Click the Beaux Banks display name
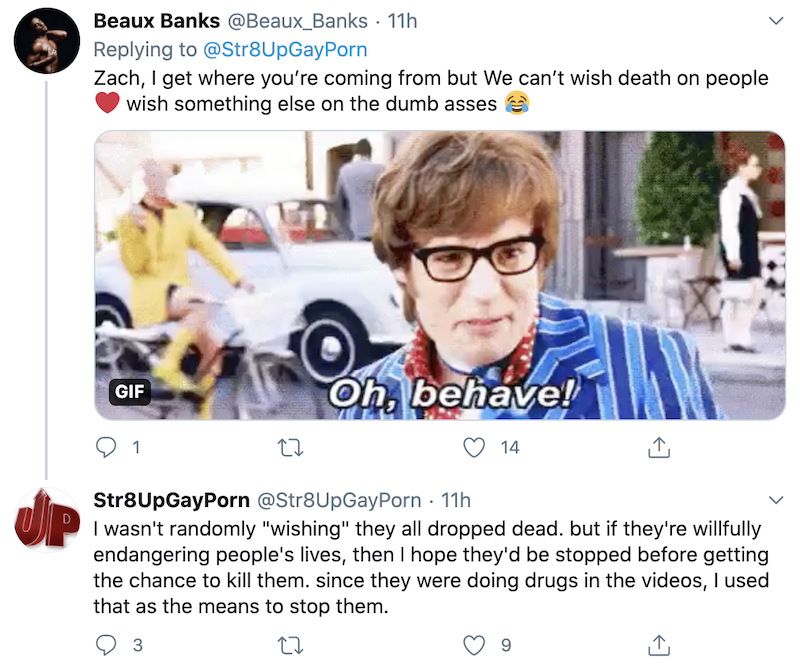800x669 pixels. pyautogui.click(x=155, y=21)
